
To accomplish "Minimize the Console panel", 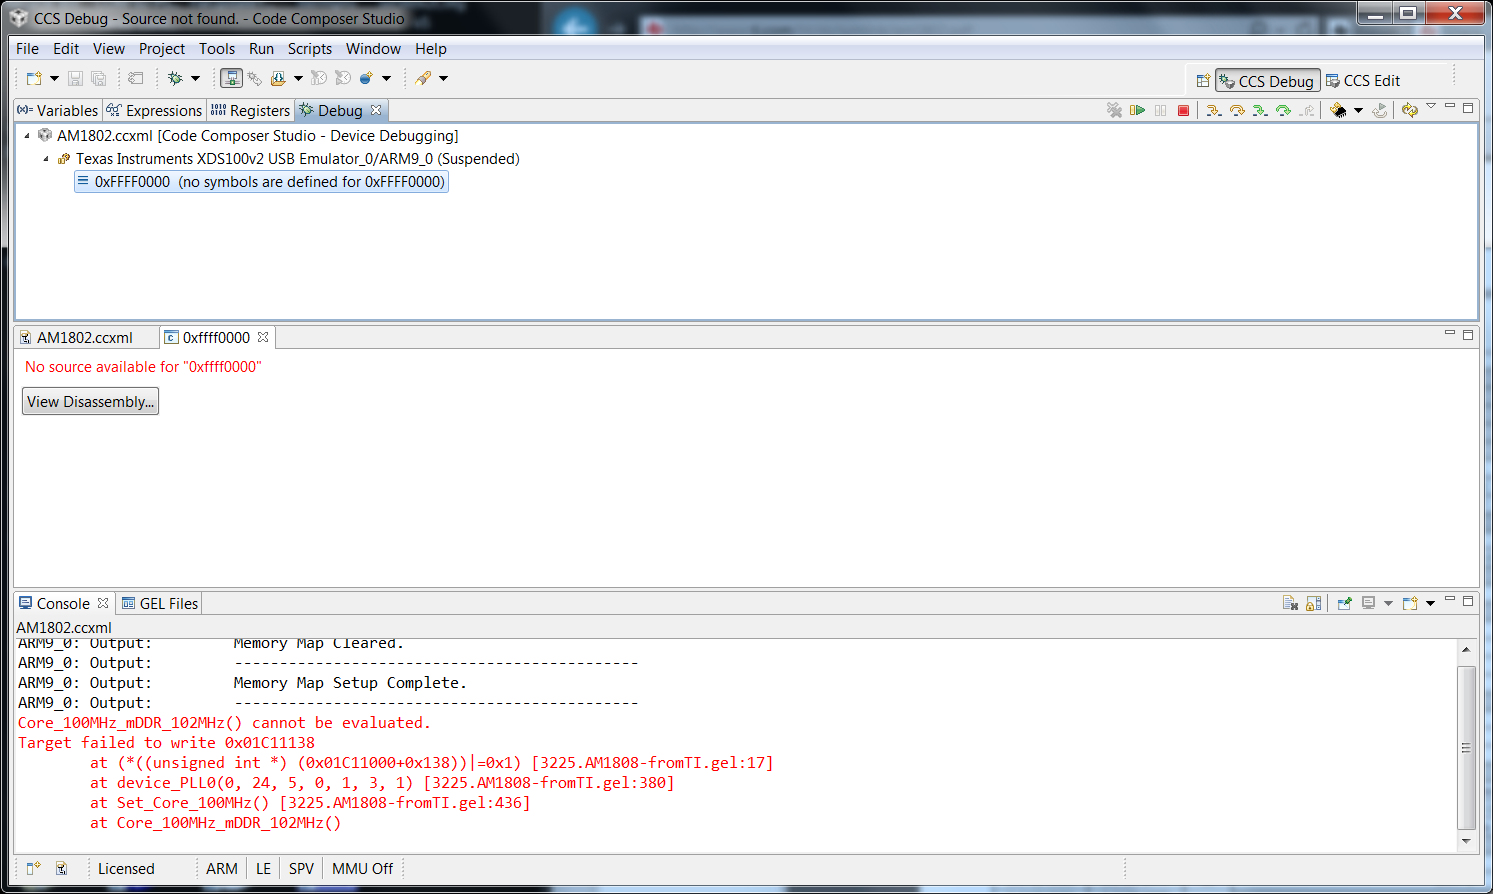I will click(1450, 599).
